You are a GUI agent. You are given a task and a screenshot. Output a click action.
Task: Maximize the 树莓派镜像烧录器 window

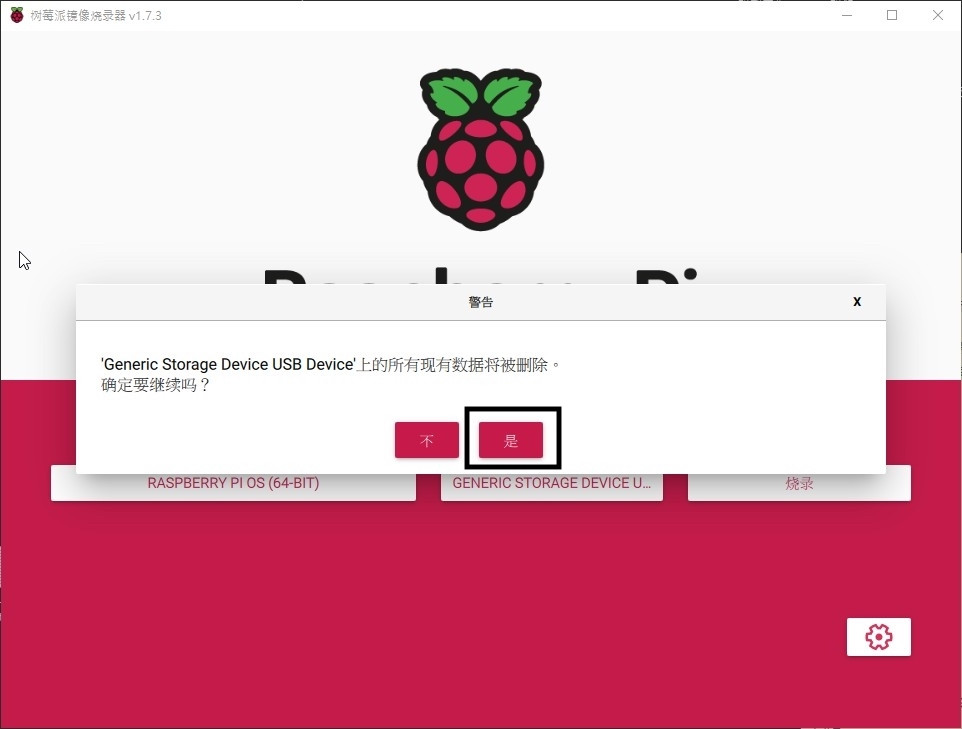(x=892, y=15)
